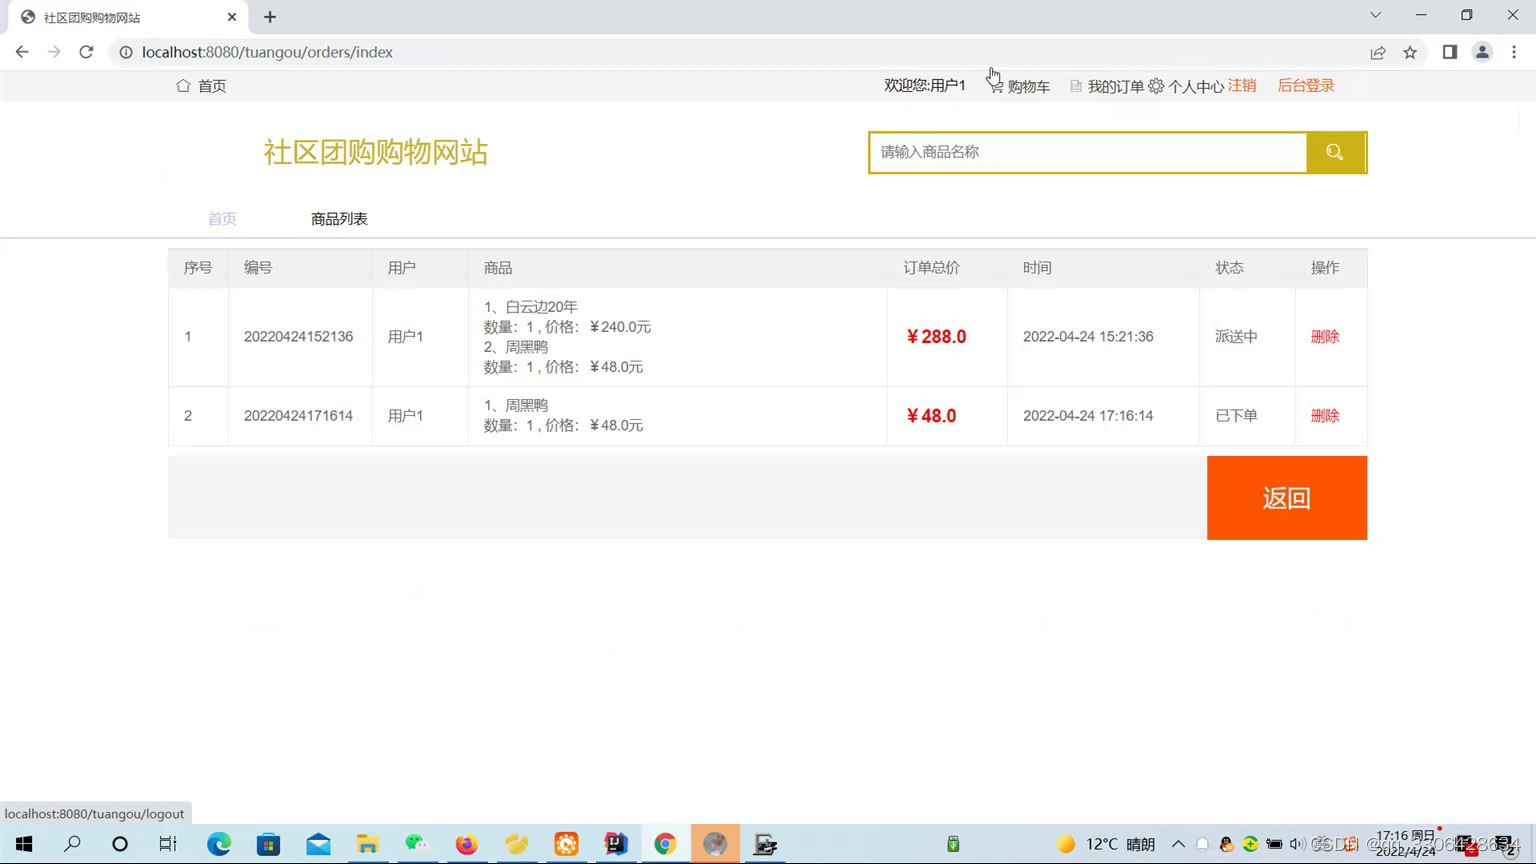The height and width of the screenshot is (864, 1536).
Task: Open the Chrome profile avatar
Action: pos(1482,52)
